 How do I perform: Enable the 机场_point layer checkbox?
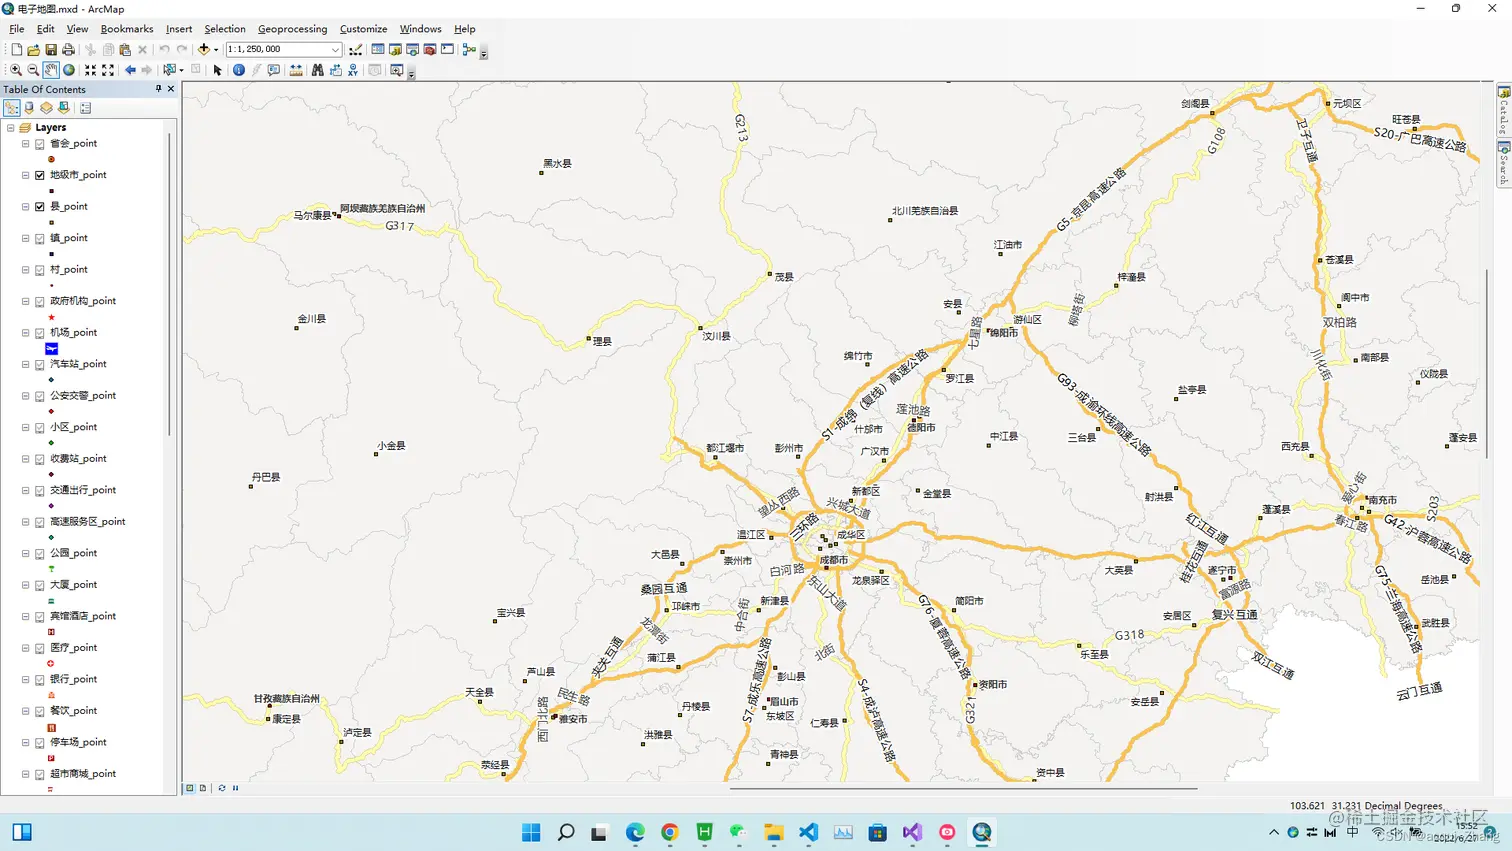point(40,333)
